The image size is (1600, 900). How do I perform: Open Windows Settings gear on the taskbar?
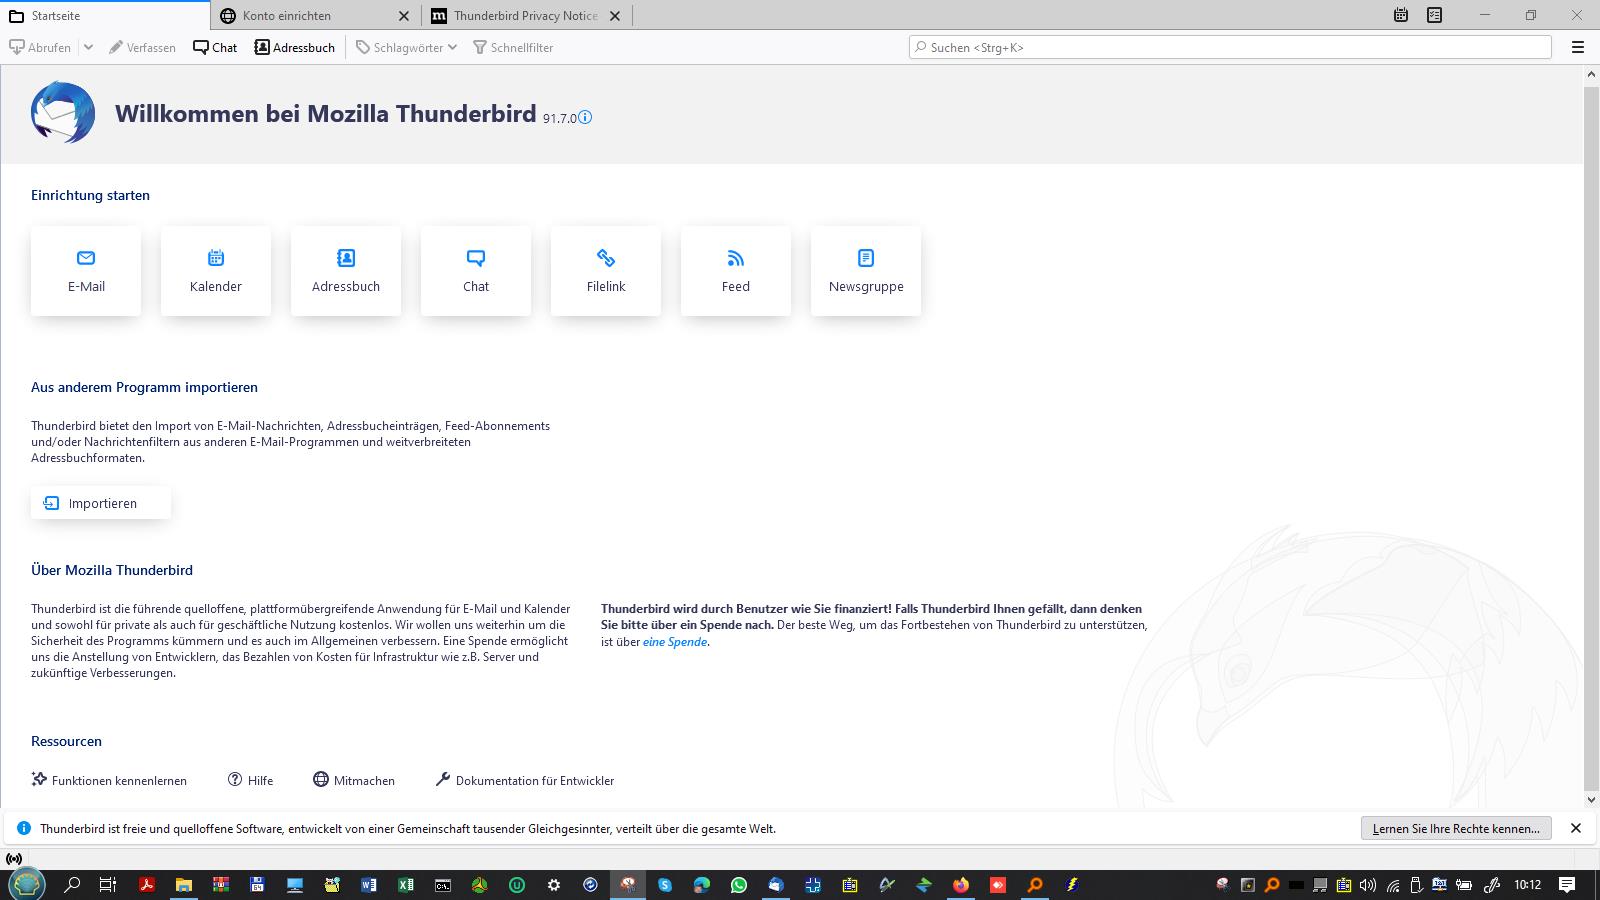coord(553,885)
